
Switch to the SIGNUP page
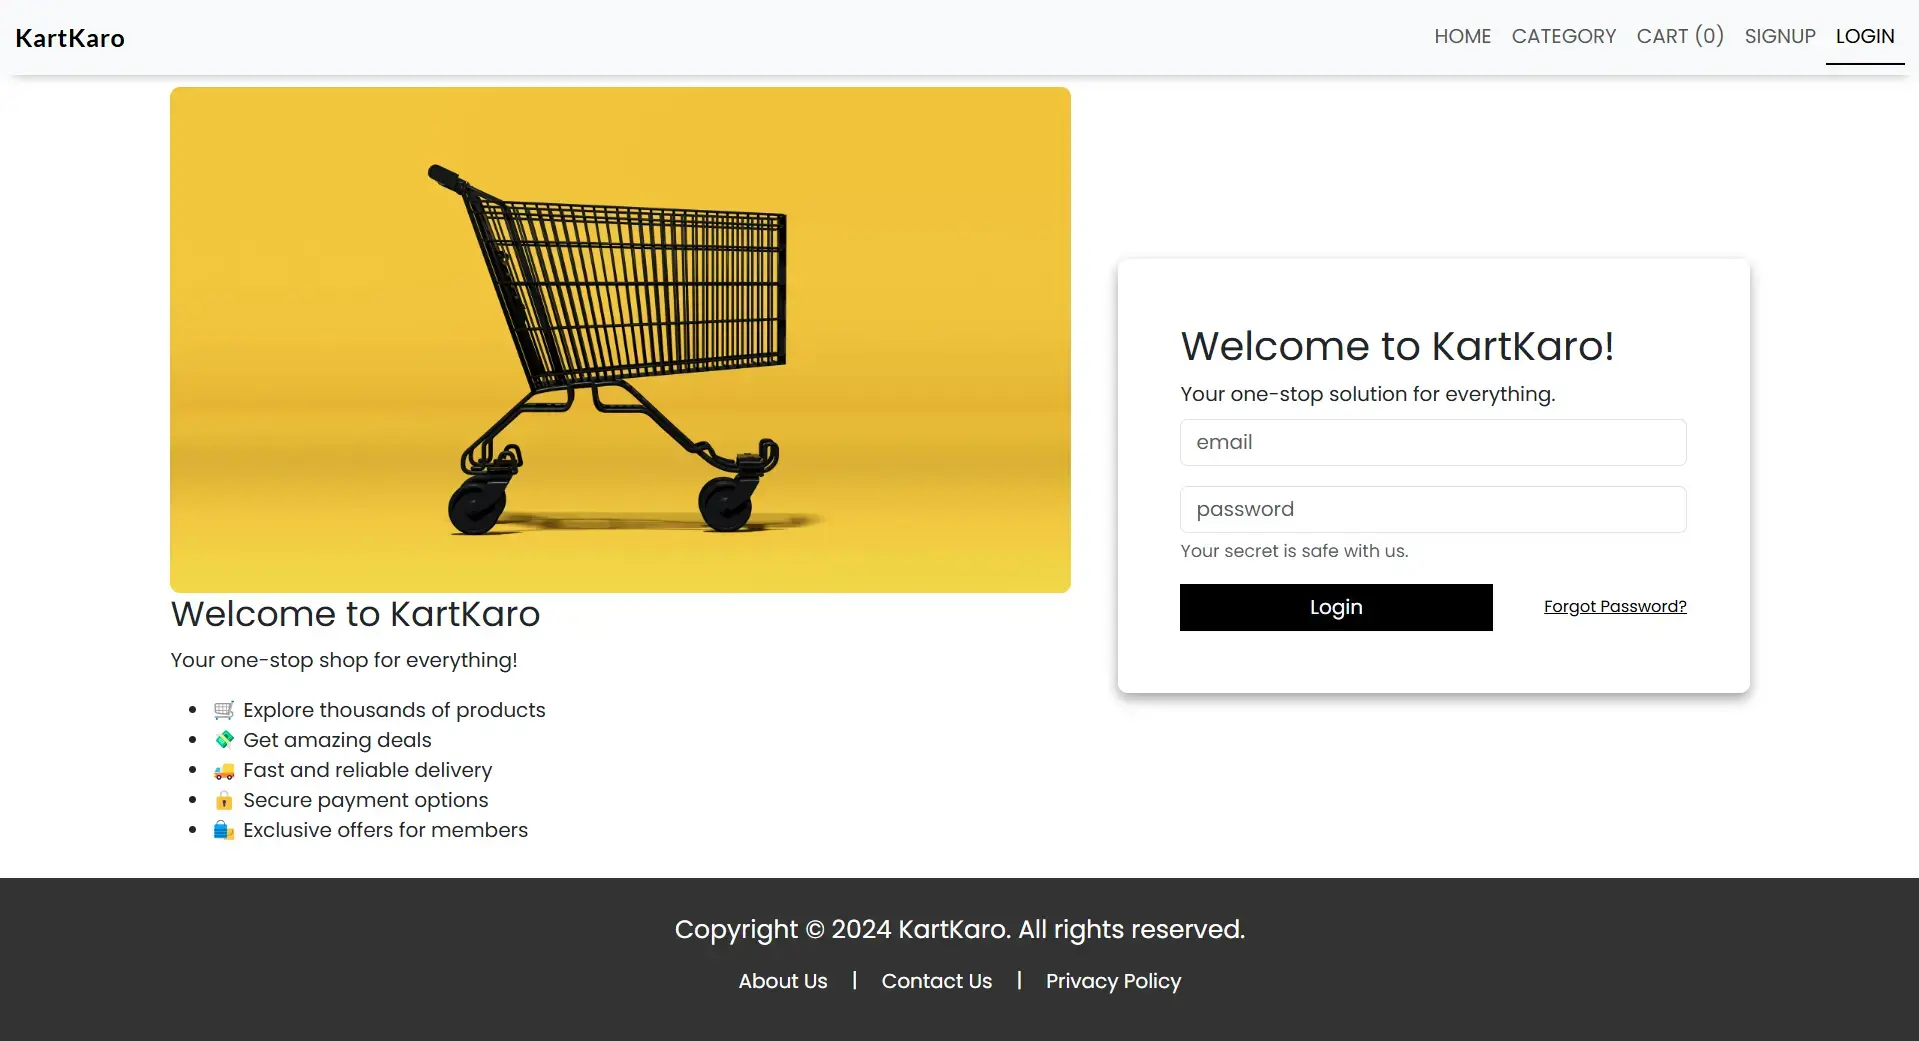tap(1780, 36)
